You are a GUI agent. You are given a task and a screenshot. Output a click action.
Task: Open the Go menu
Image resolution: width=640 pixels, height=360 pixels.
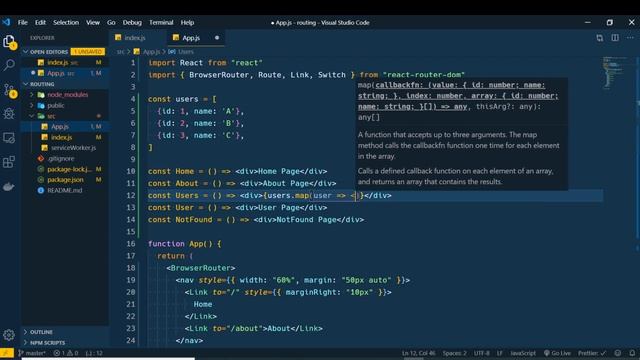pyautogui.click(x=111, y=22)
